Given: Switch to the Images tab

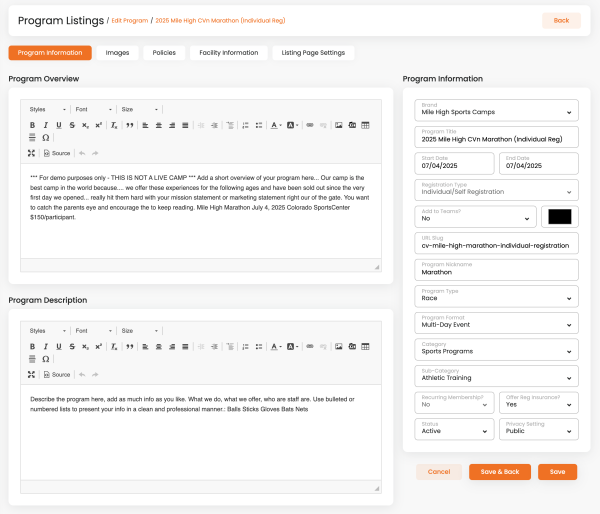Looking at the screenshot, I should coord(117,53).
